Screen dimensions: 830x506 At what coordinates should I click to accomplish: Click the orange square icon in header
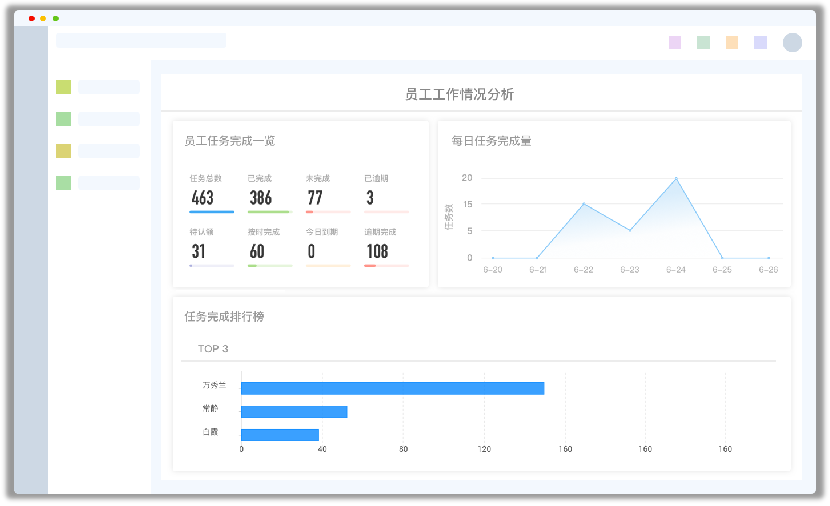tap(732, 42)
